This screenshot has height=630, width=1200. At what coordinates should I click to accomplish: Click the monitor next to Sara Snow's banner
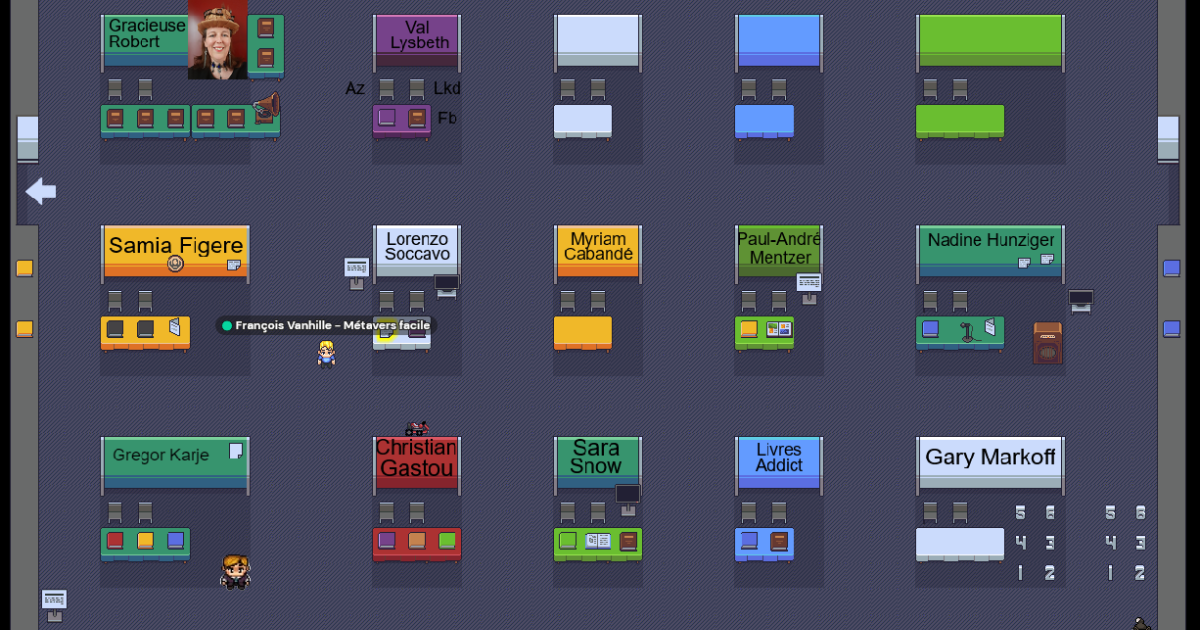(627, 494)
